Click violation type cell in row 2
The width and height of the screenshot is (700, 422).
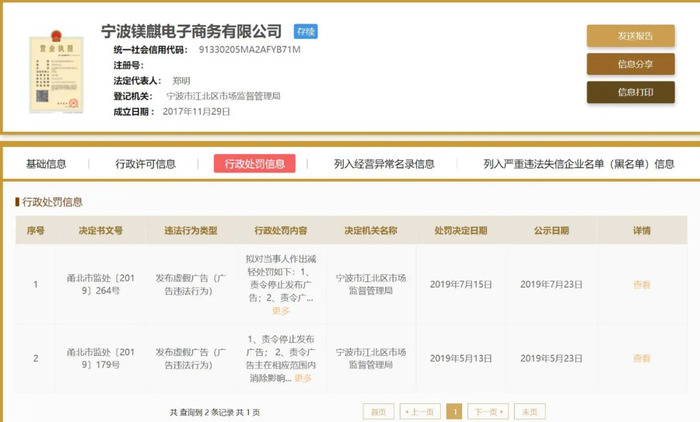[191, 358]
